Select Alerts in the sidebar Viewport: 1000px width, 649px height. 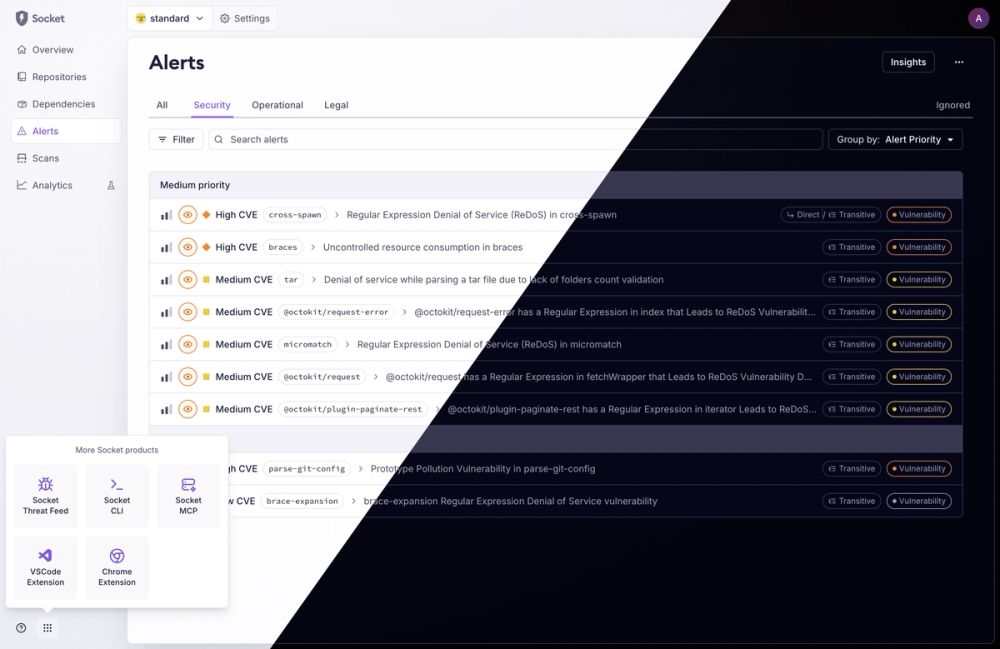coord(66,131)
